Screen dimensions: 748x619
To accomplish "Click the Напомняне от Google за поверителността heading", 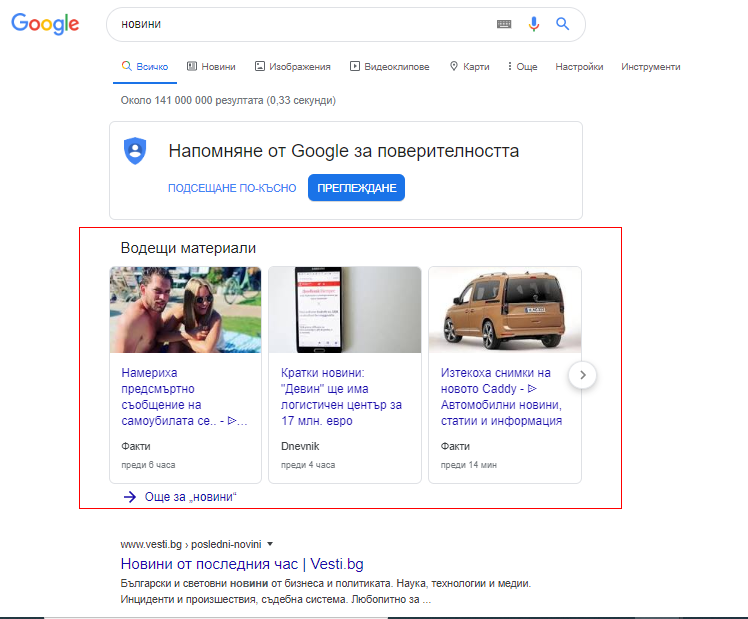I will 343,151.
